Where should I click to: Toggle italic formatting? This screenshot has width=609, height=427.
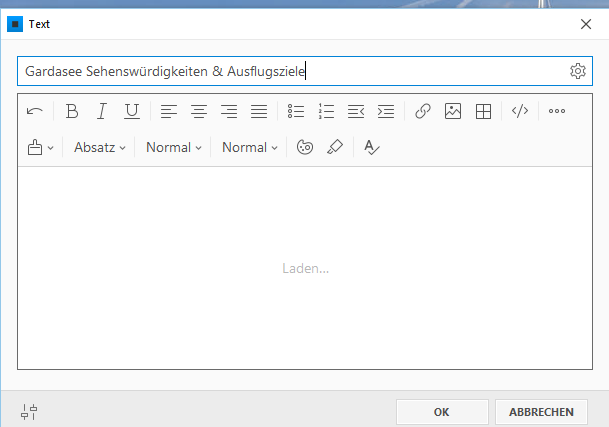pyautogui.click(x=102, y=112)
